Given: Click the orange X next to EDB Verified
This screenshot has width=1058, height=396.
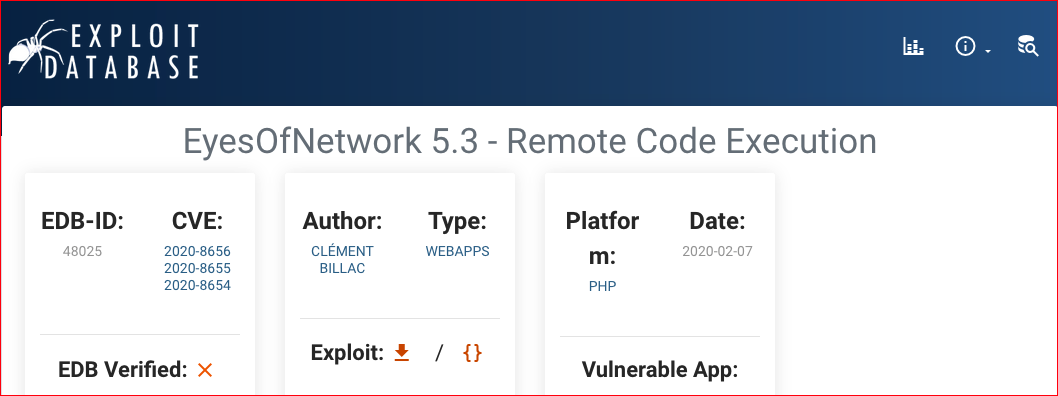Looking at the screenshot, I should 205,370.
